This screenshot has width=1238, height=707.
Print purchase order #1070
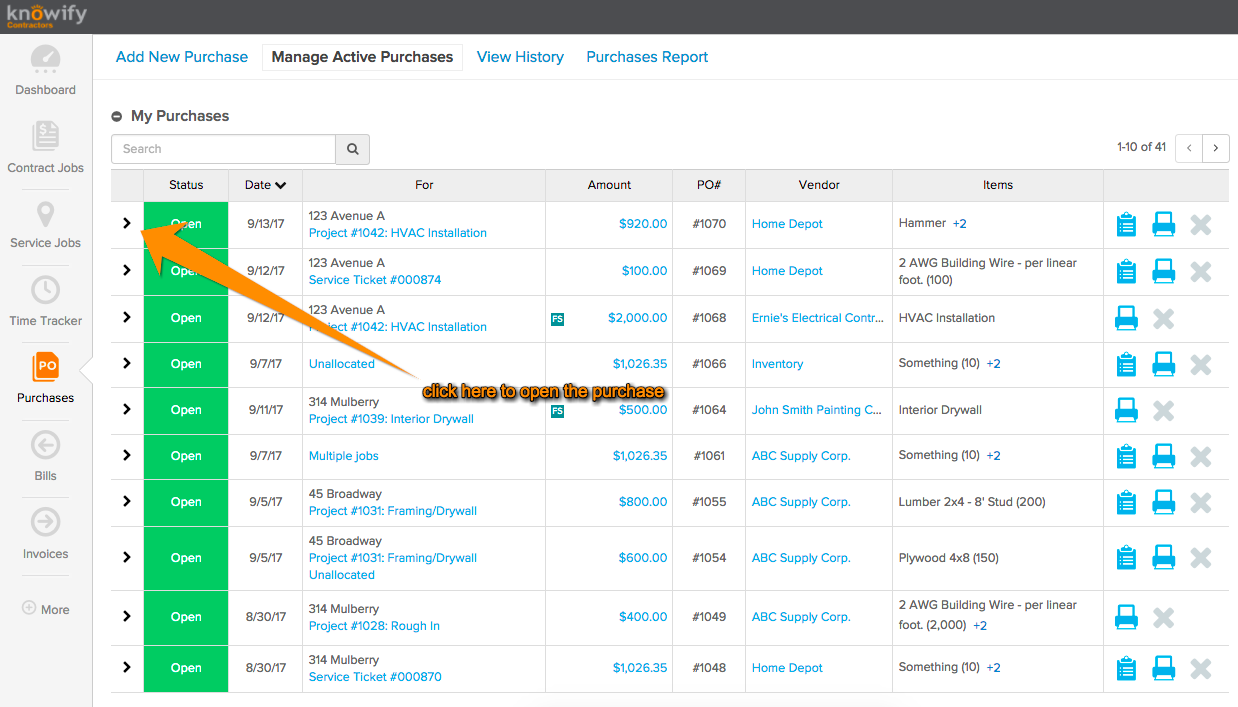coord(1163,224)
